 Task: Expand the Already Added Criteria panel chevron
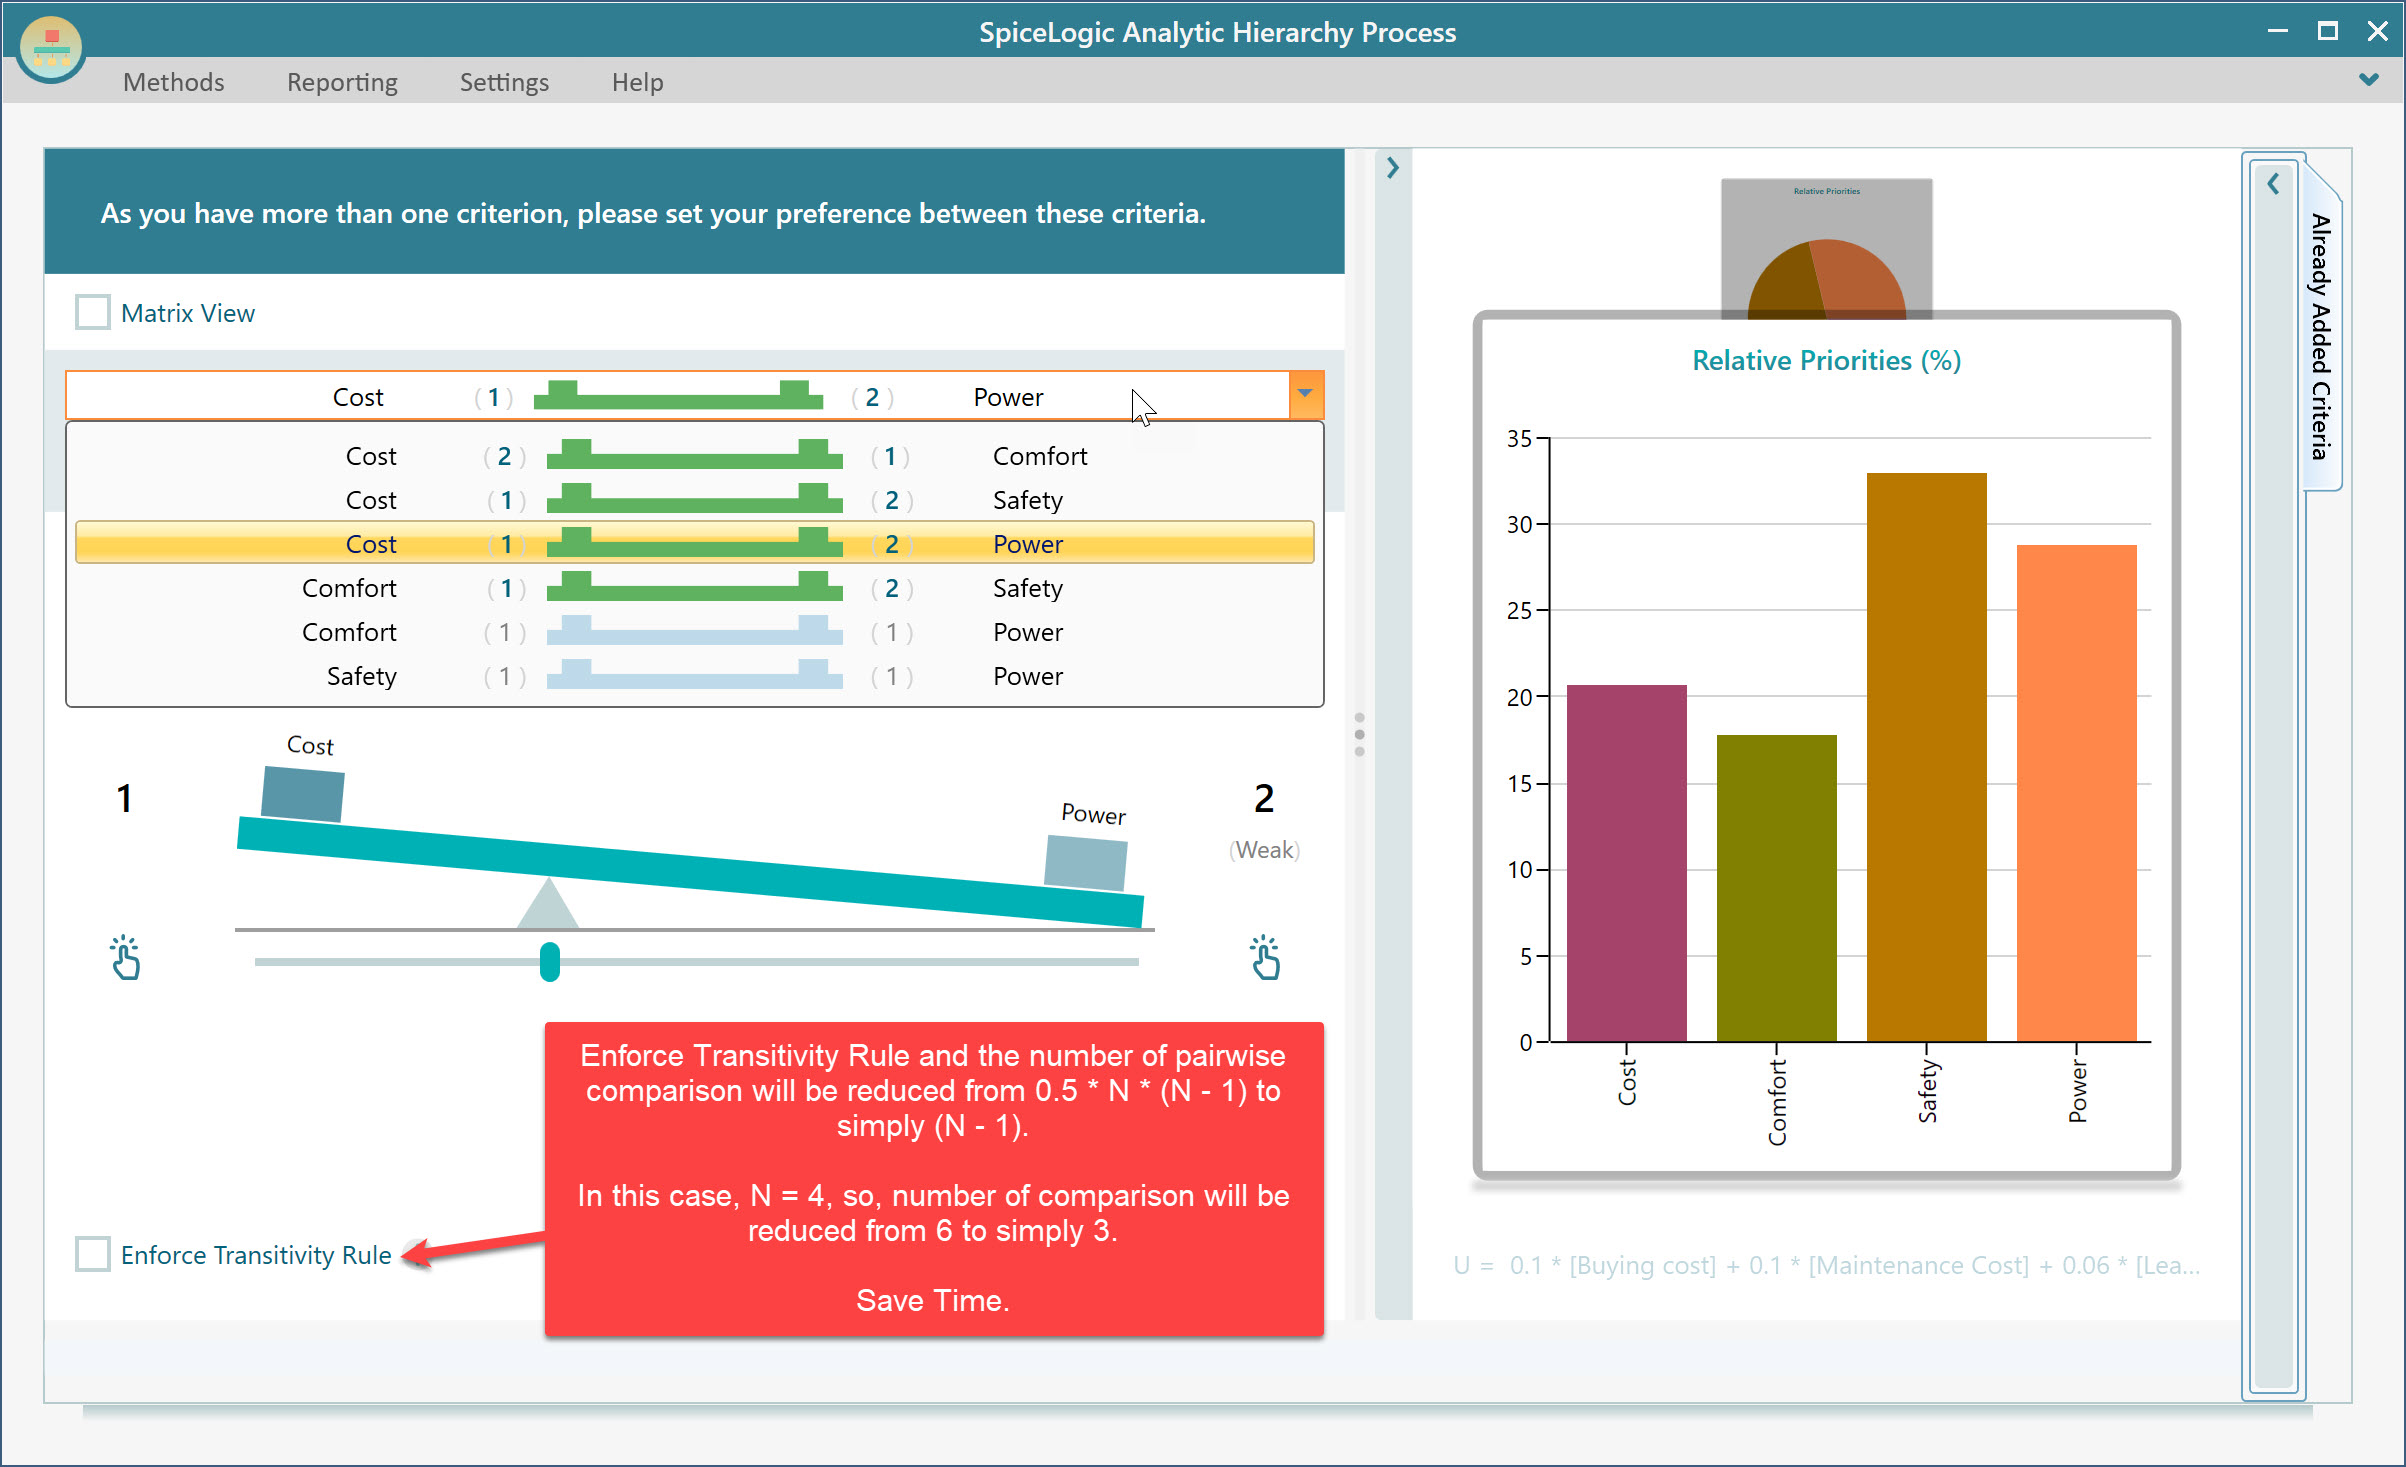(x=2273, y=184)
